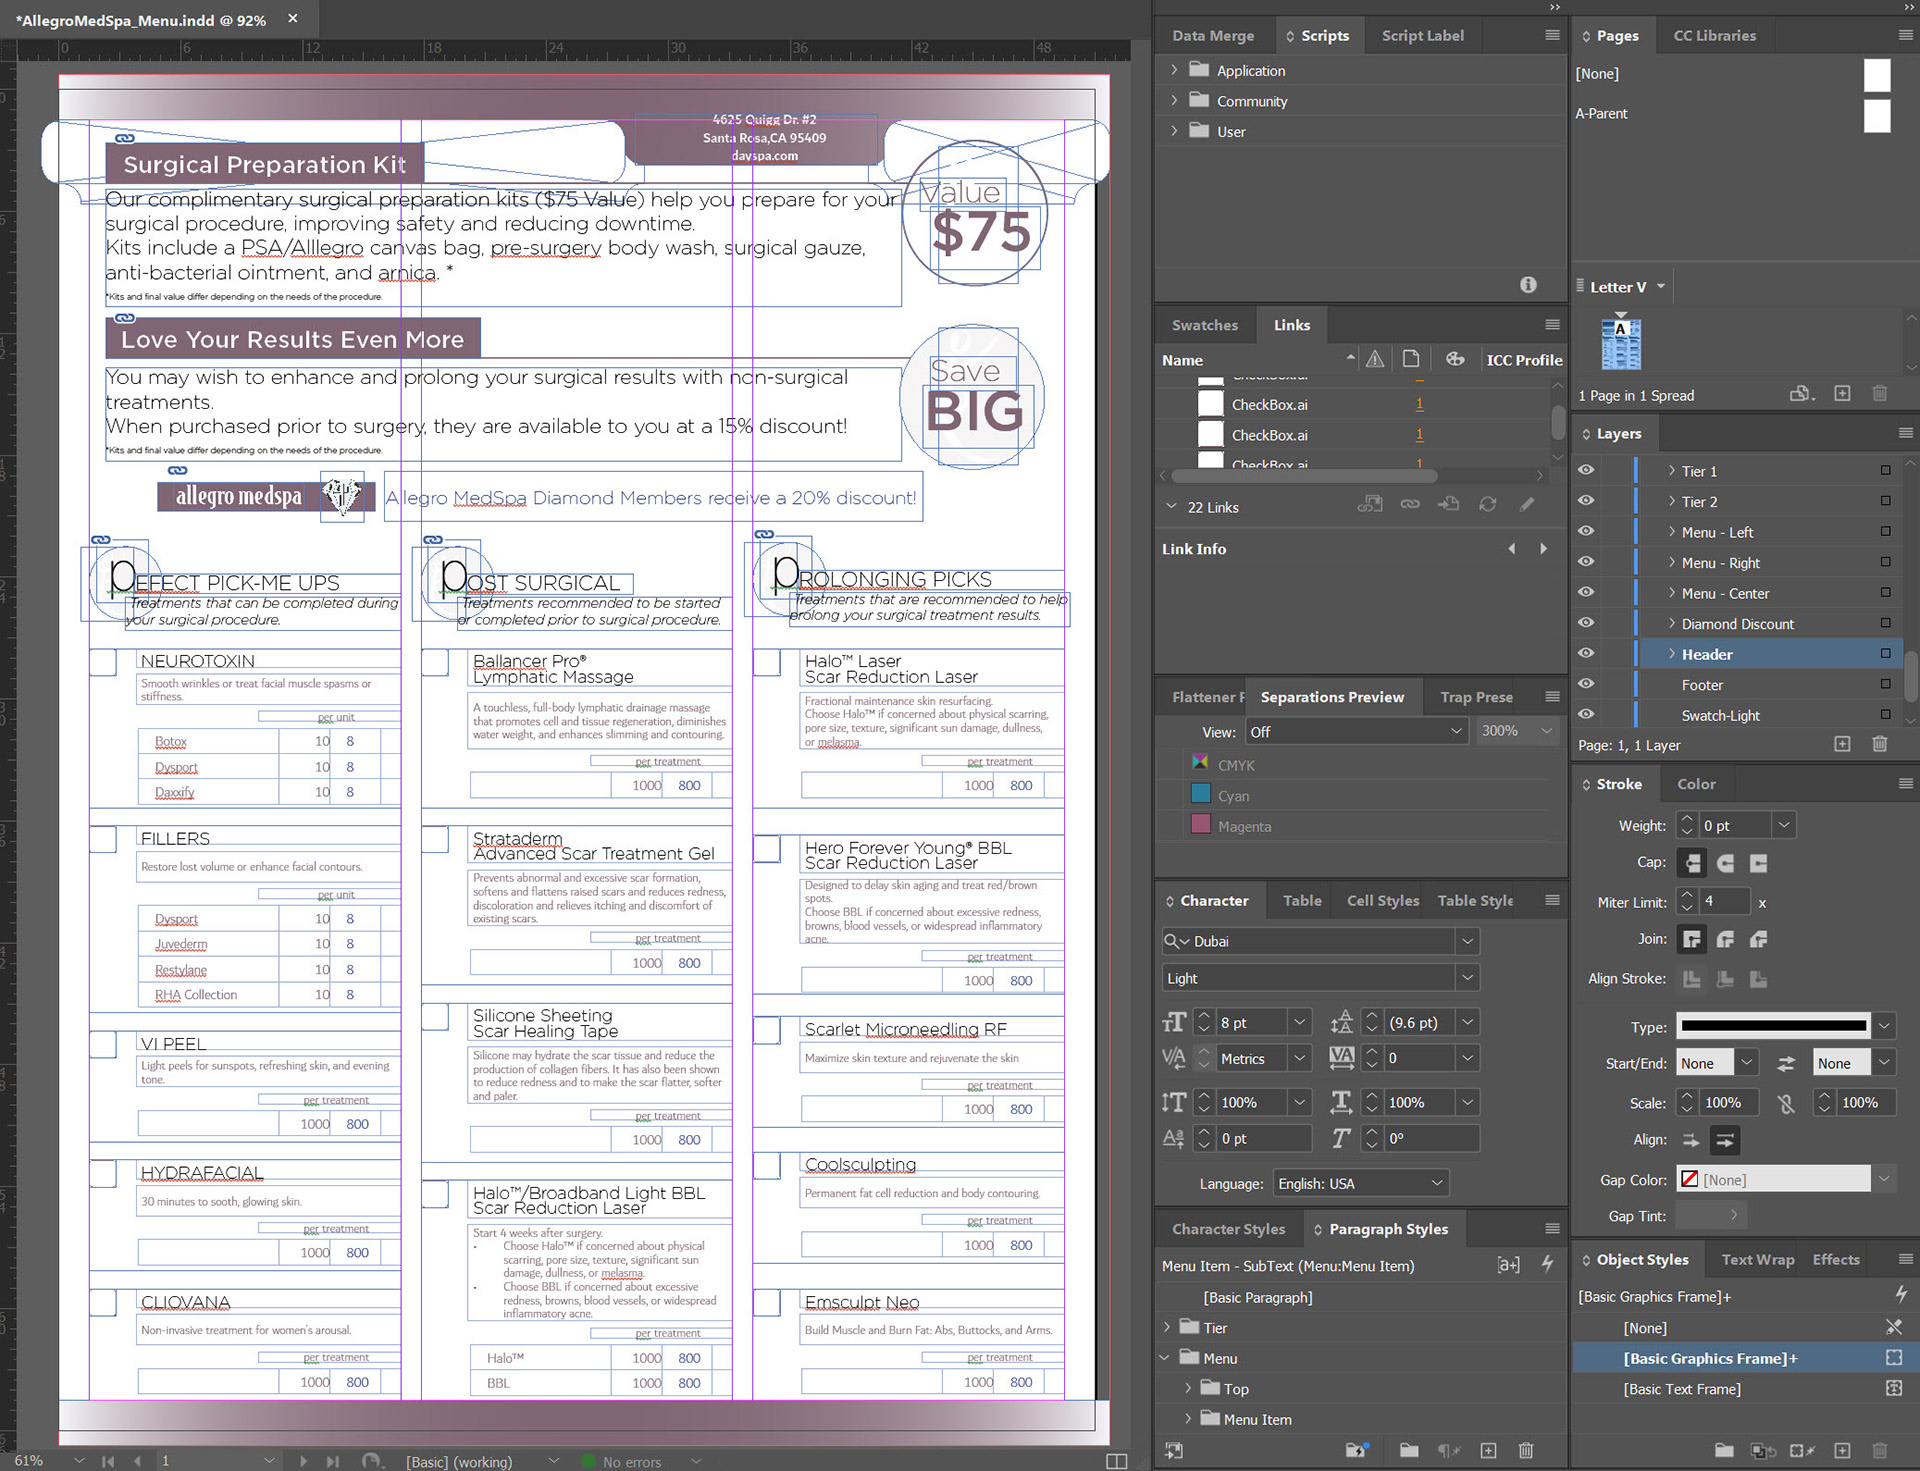Image resolution: width=1920 pixels, height=1471 pixels.
Task: Toggle visibility of Swatch-Light layer
Action: click(1586, 714)
